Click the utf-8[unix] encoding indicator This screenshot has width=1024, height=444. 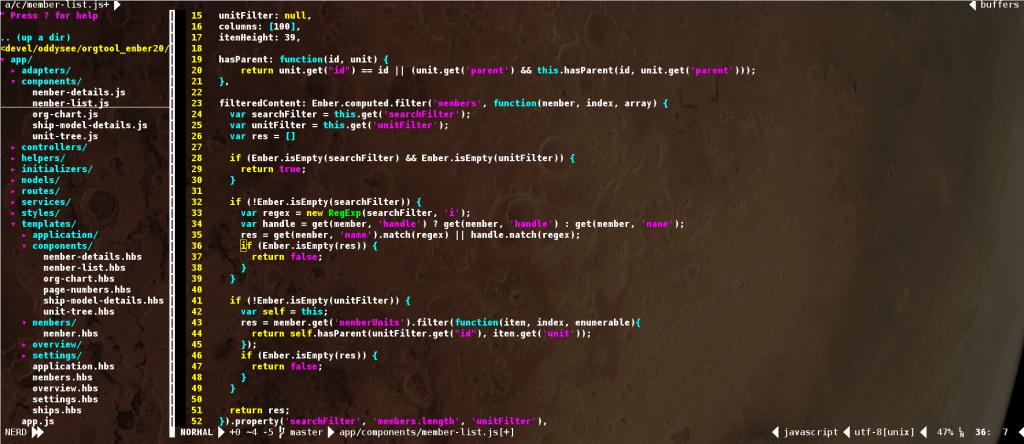[x=888, y=433]
